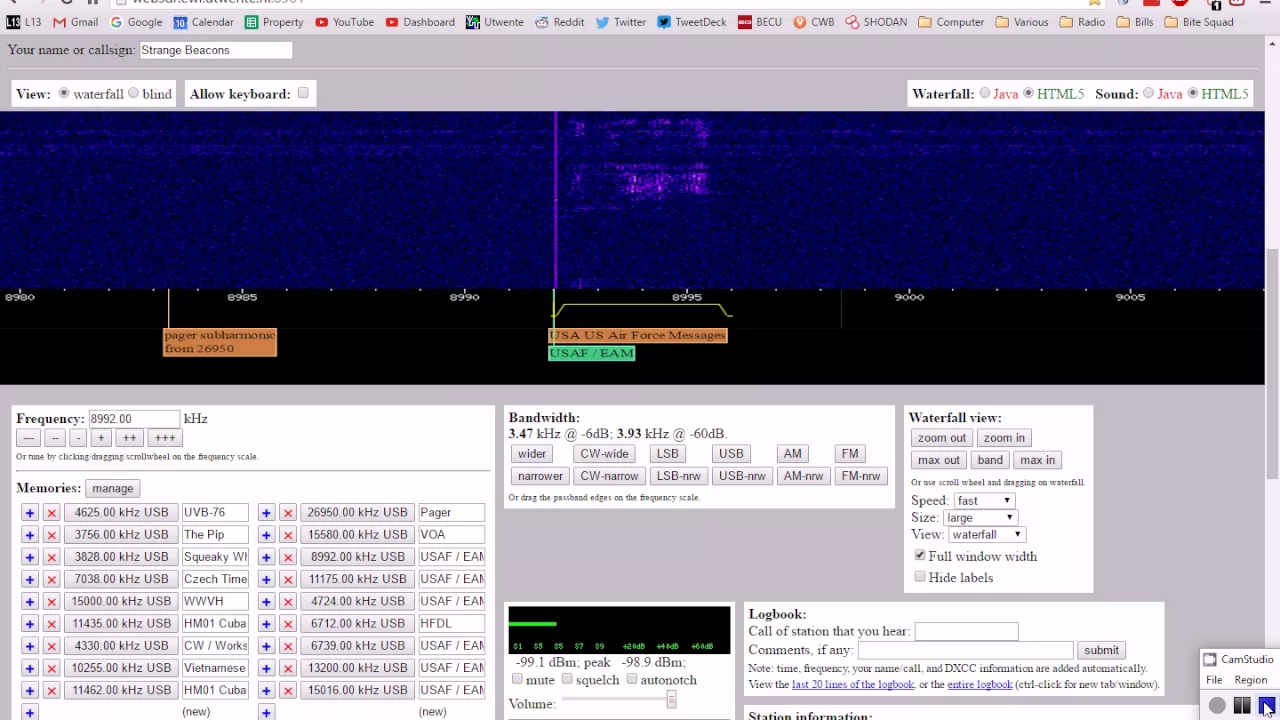Click the Frequency input field
The height and width of the screenshot is (720, 1280).
pyautogui.click(x=133, y=419)
